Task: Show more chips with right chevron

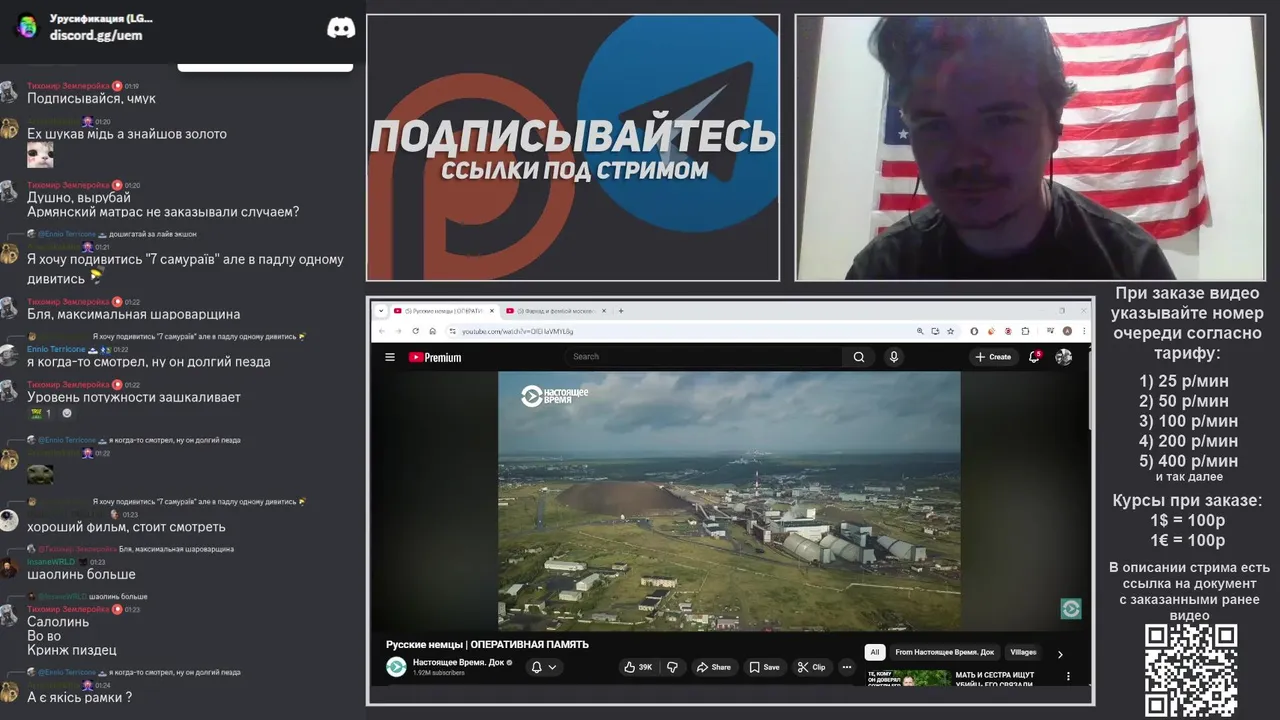Action: [1060, 654]
